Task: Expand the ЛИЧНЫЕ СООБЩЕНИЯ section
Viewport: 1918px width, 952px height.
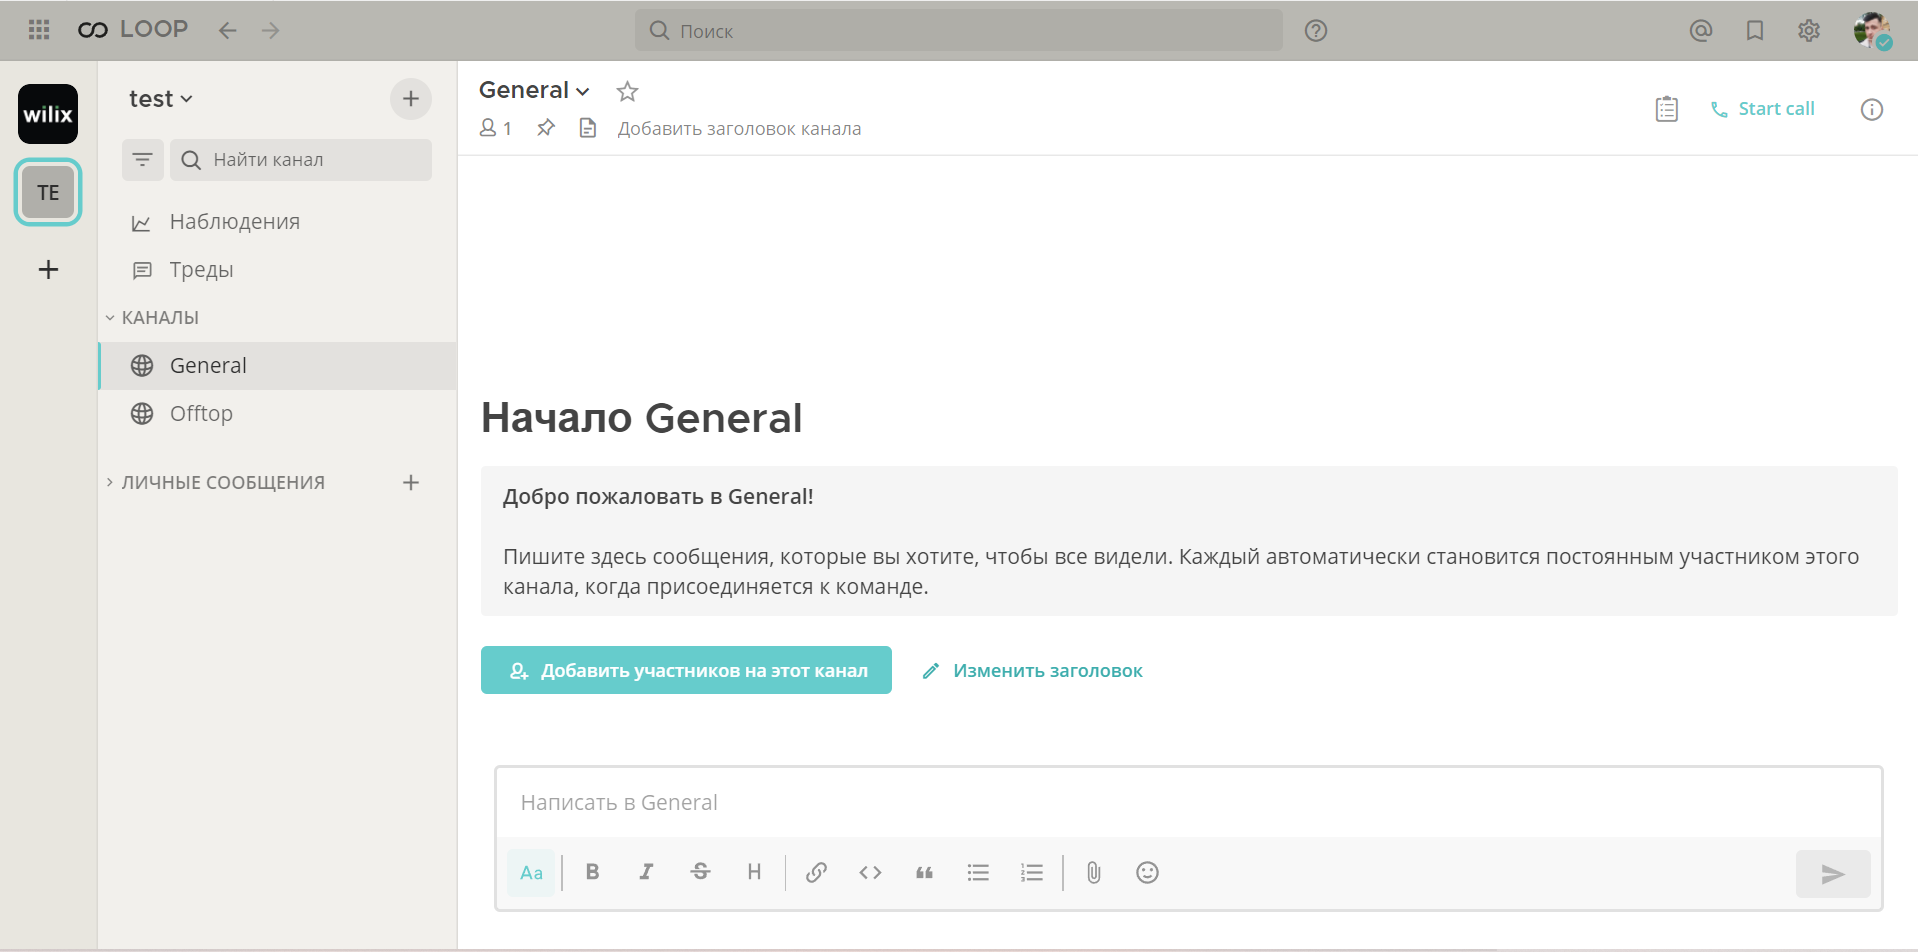Action: click(x=222, y=483)
